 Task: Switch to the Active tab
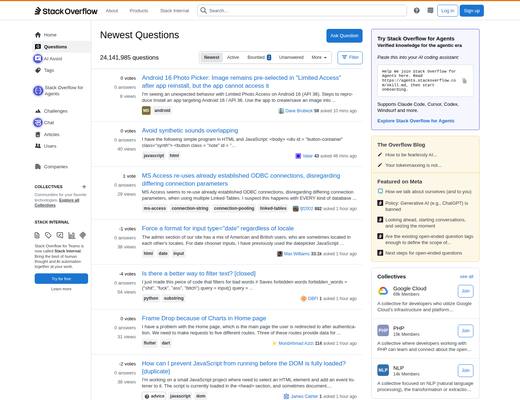[x=233, y=57]
